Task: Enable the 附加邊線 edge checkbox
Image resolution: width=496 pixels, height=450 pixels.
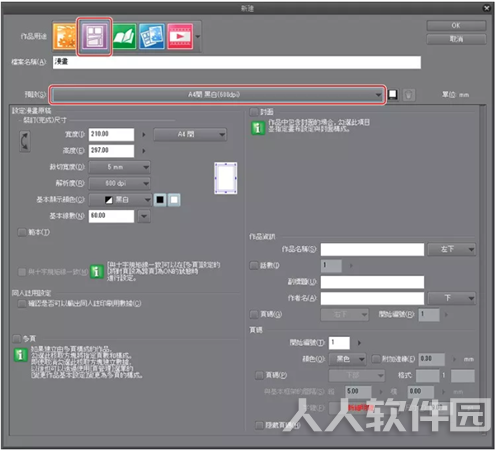Action: click(x=376, y=359)
